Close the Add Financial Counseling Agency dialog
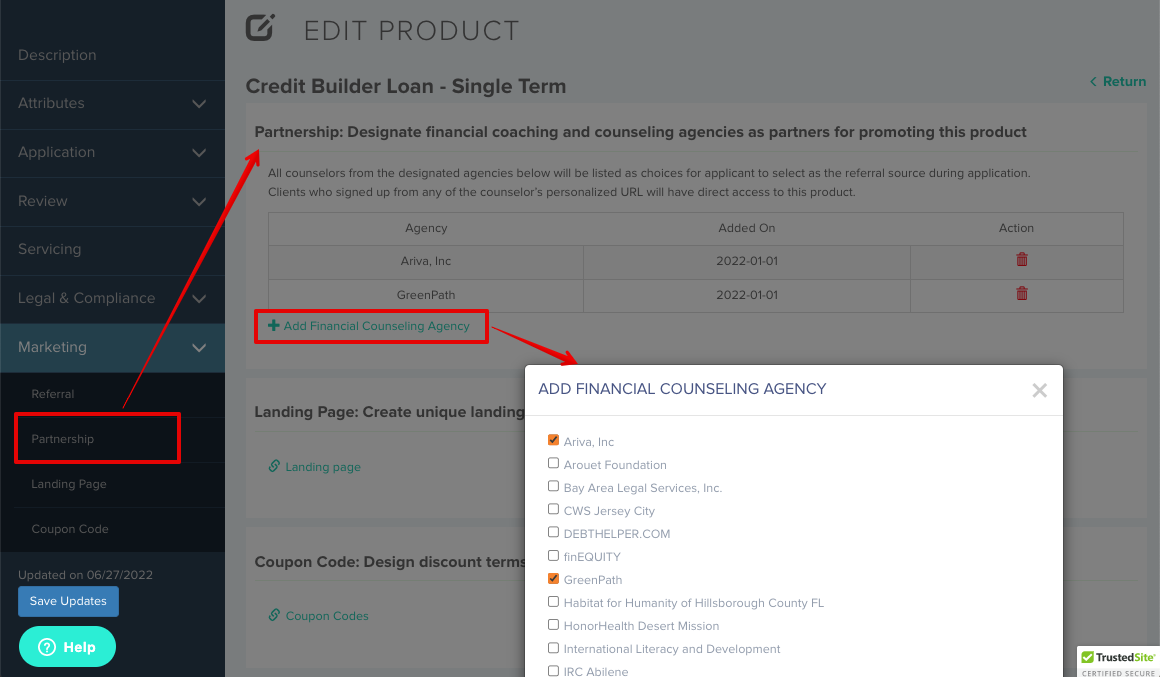Image resolution: width=1160 pixels, height=677 pixels. (1039, 390)
